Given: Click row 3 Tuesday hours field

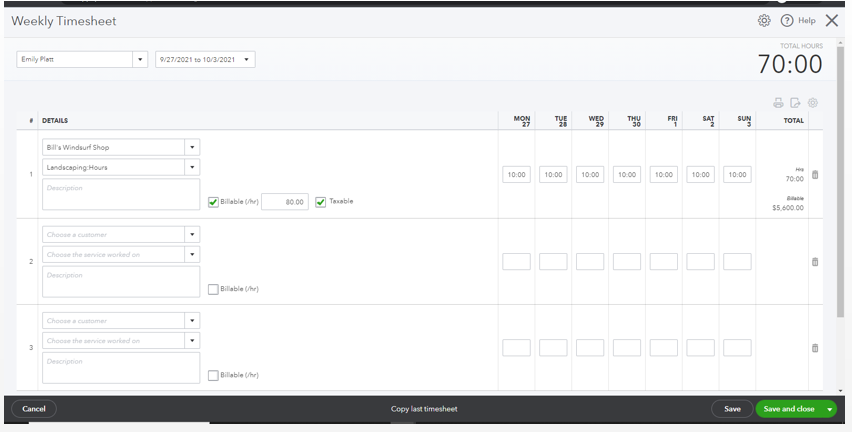Looking at the screenshot, I should tap(553, 348).
